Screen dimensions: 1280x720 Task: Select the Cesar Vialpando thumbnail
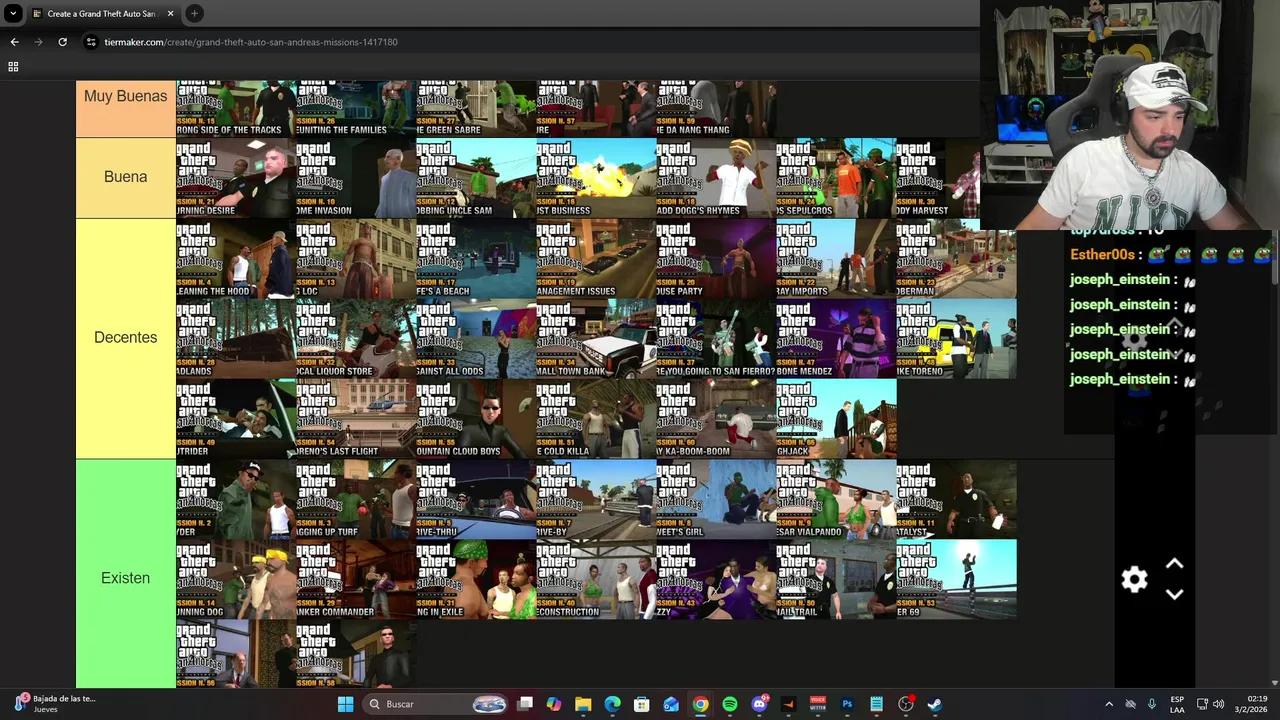pyautogui.click(x=836, y=499)
